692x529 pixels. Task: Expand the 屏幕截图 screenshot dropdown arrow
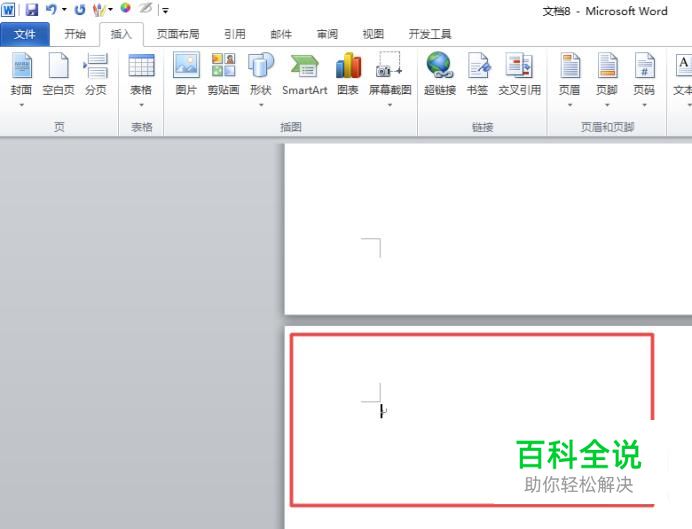click(390, 105)
